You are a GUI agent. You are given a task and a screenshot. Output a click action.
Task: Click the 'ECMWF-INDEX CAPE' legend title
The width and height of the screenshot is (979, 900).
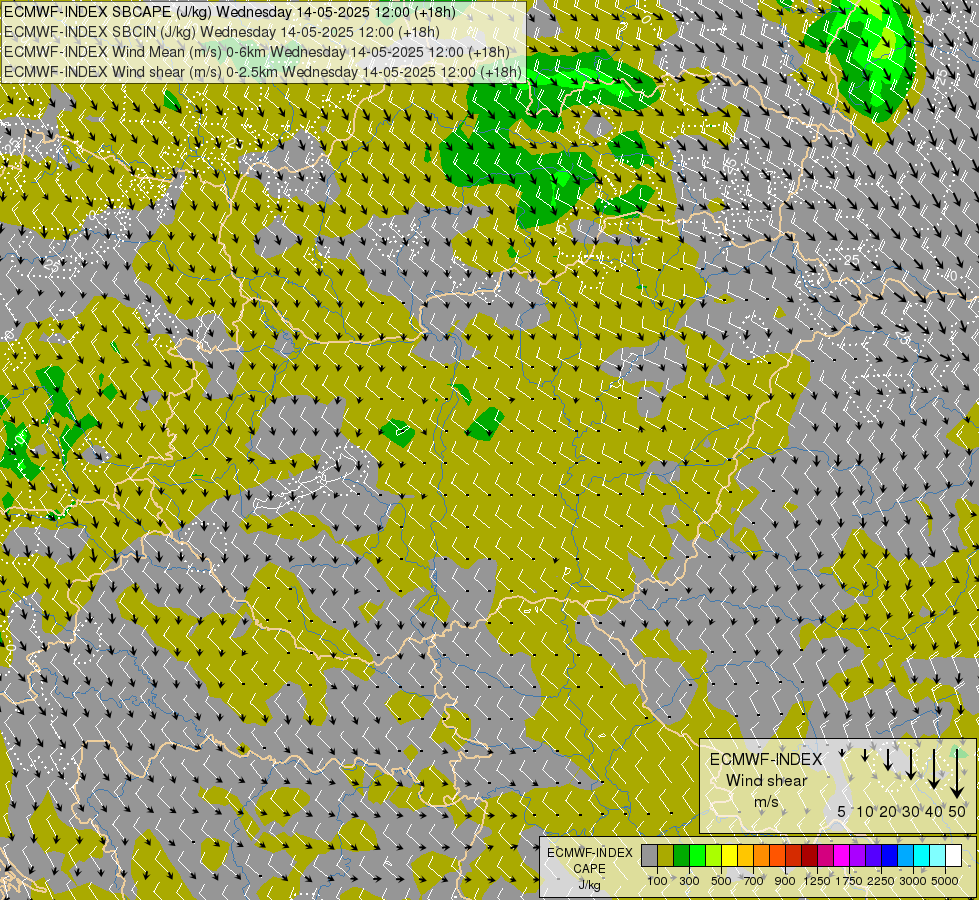pyautogui.click(x=590, y=860)
